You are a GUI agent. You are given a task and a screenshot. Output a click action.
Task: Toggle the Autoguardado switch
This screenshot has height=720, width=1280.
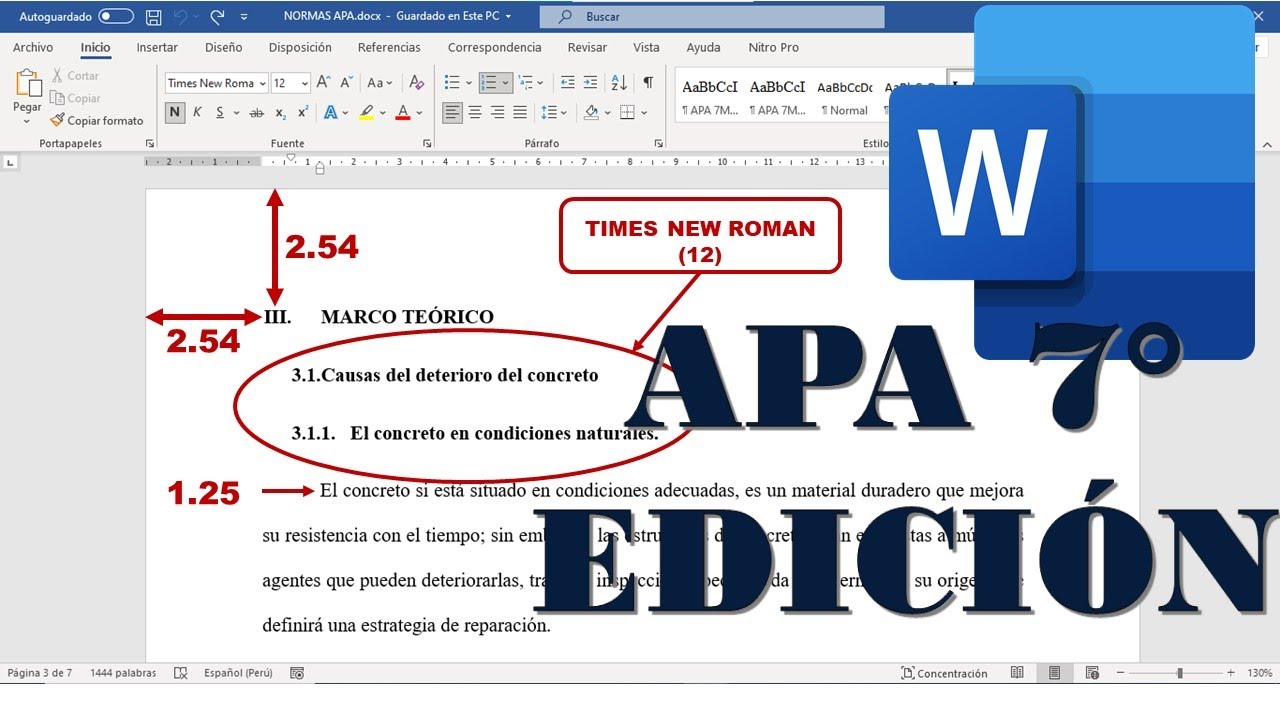coord(116,17)
